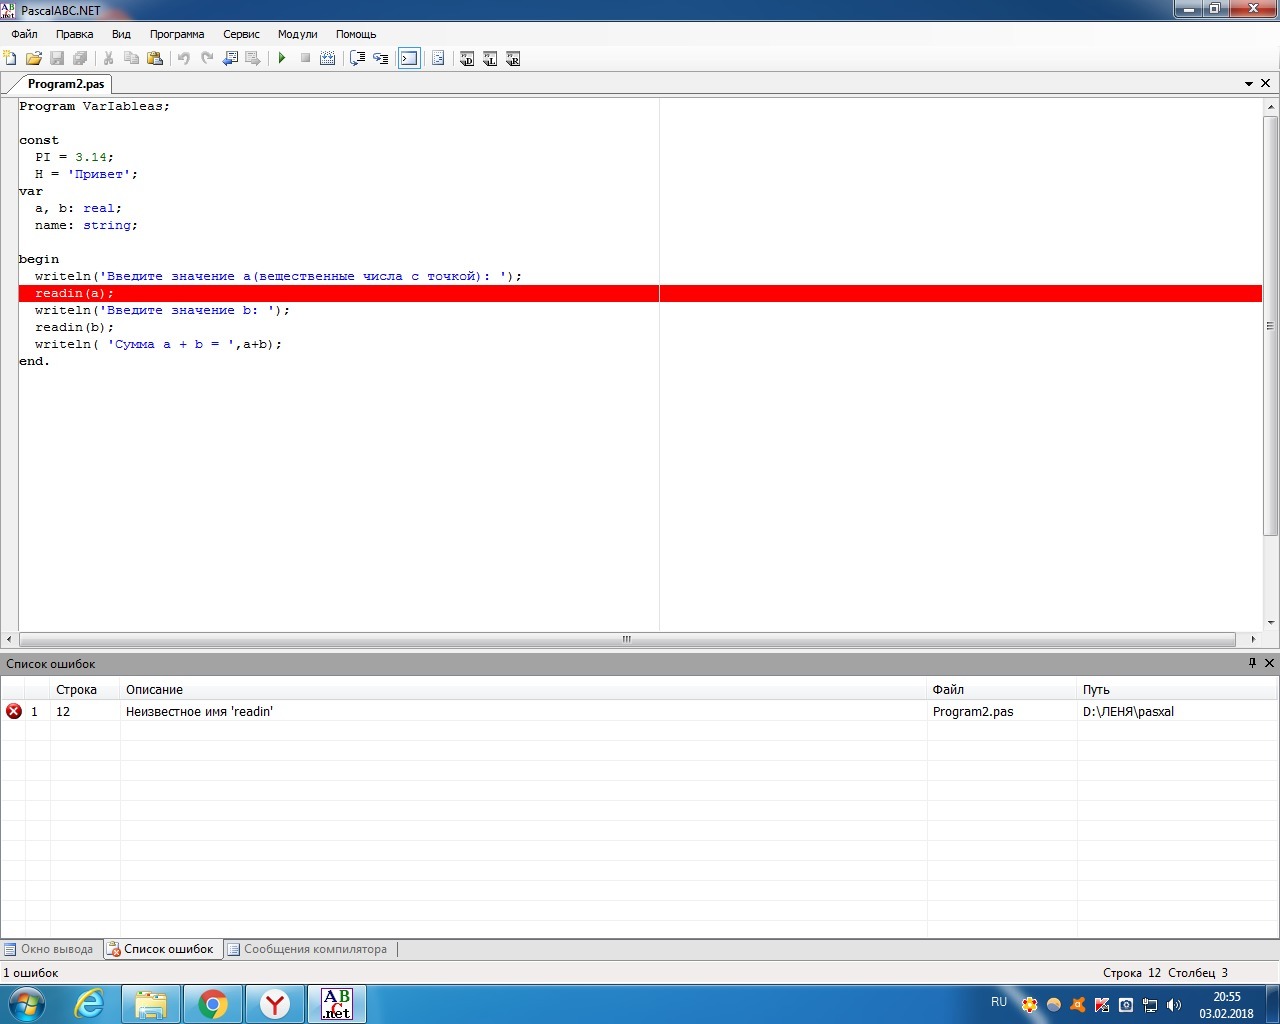Image resolution: width=1280 pixels, height=1024 pixels.
Task: Select the 'Неизвестное имя readin' error row
Action: 200,712
